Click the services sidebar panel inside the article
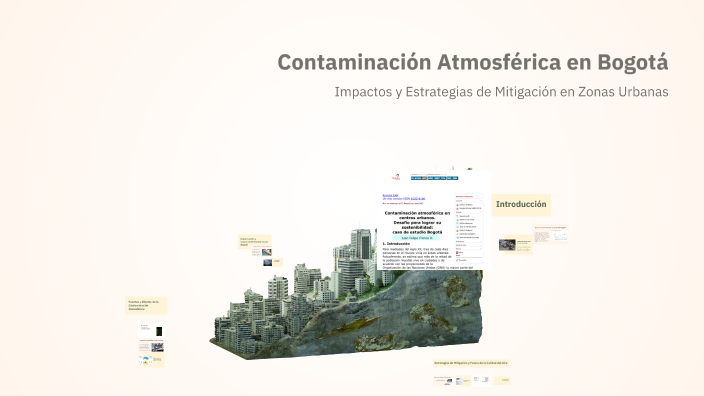Screen dimensions: 704x396 point(469,229)
